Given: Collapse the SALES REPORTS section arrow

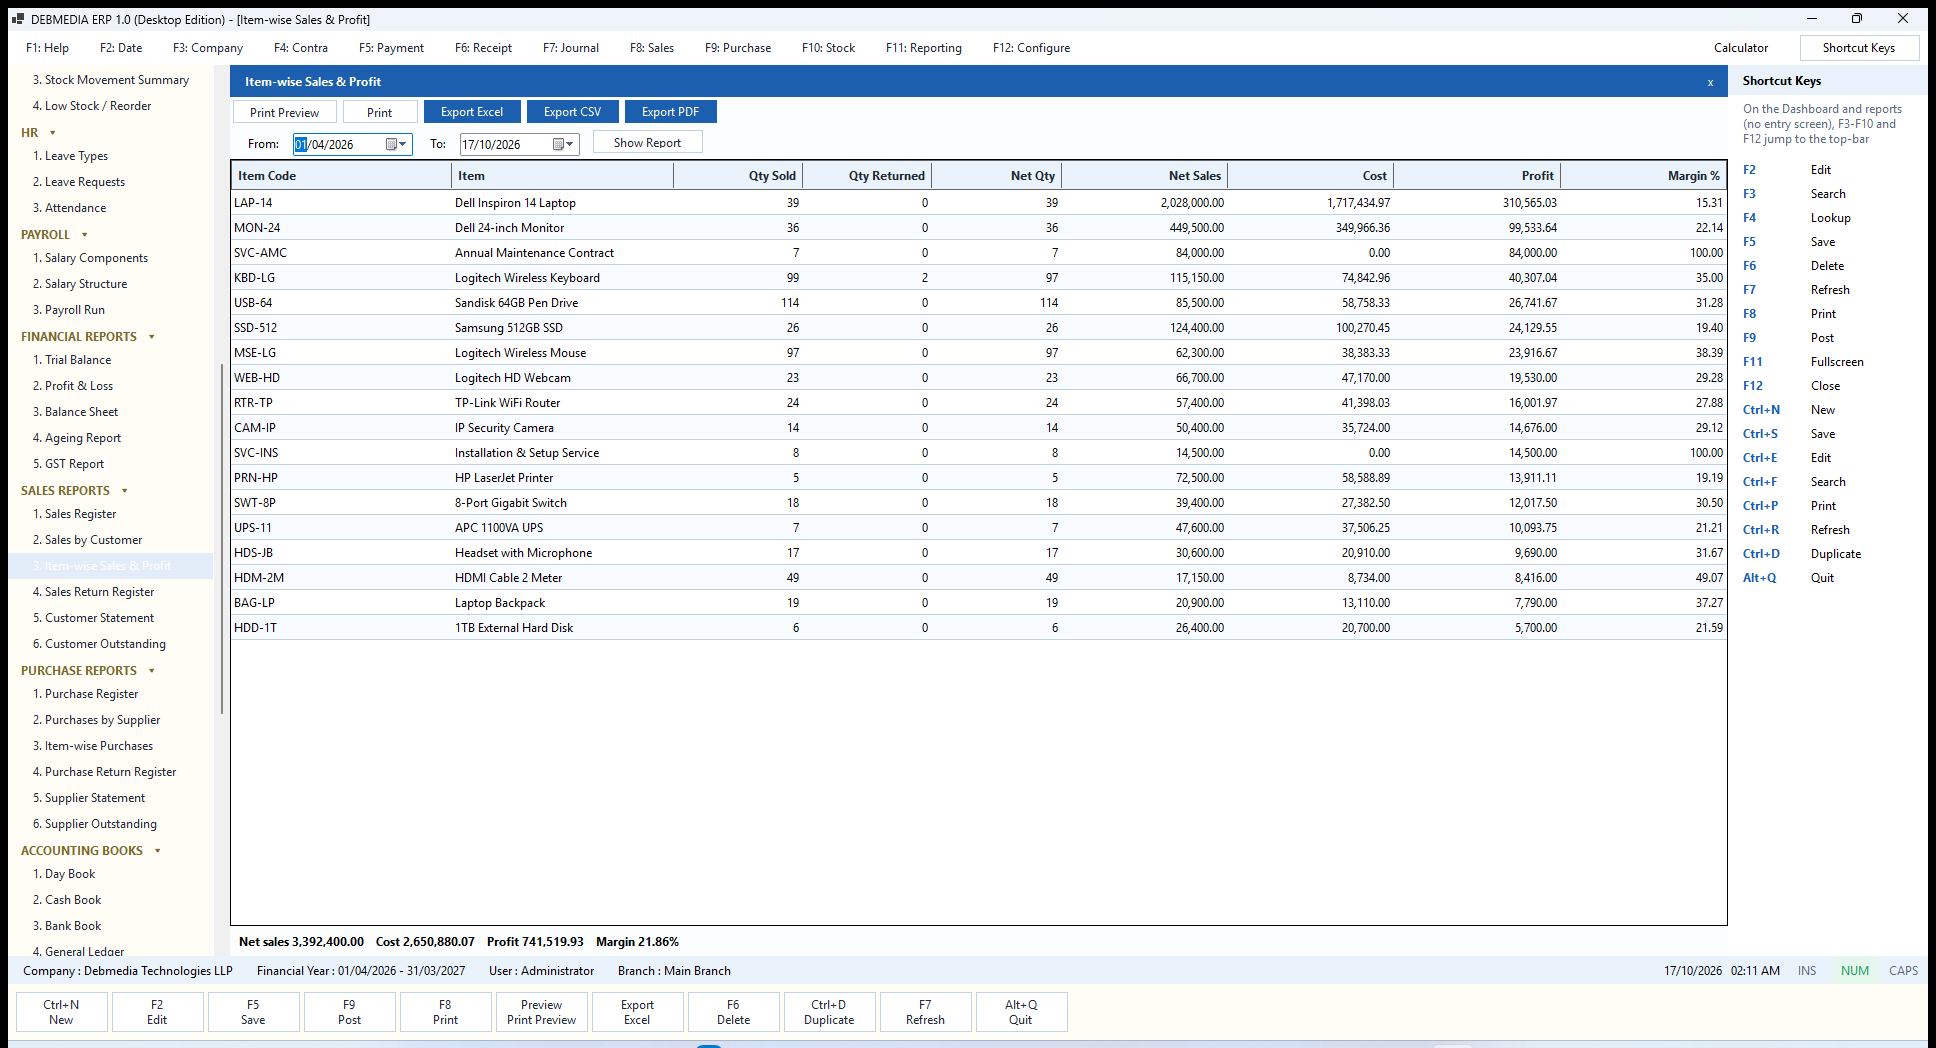Looking at the screenshot, I should pyautogui.click(x=125, y=491).
